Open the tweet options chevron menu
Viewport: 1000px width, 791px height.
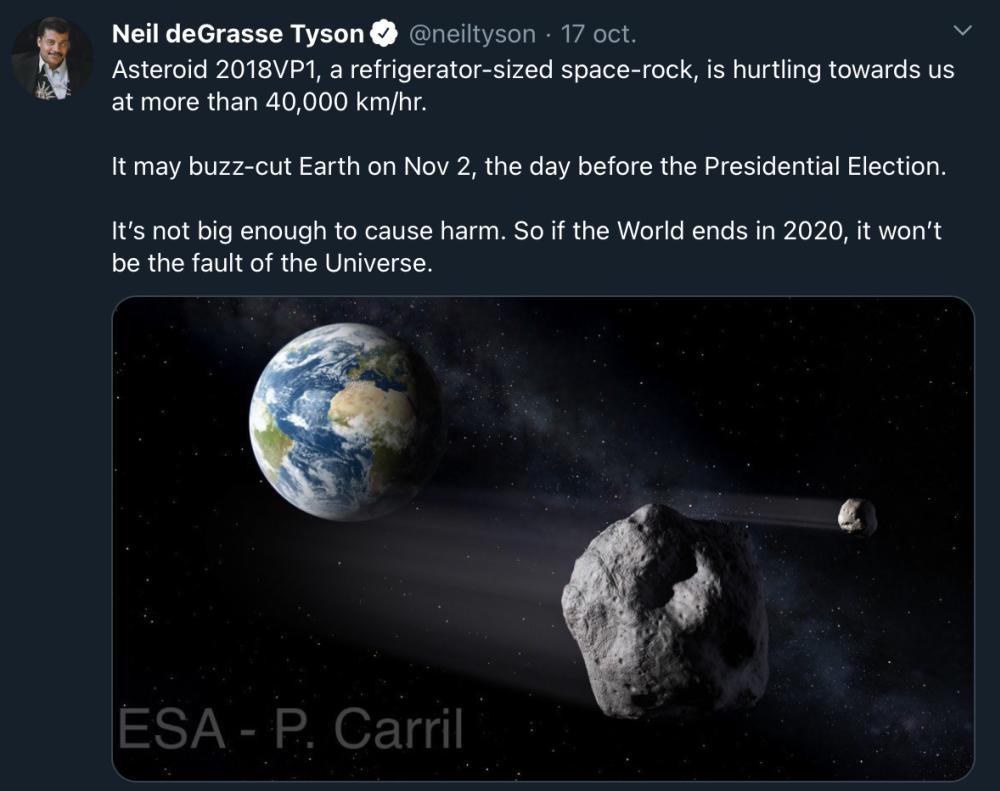coord(963,32)
